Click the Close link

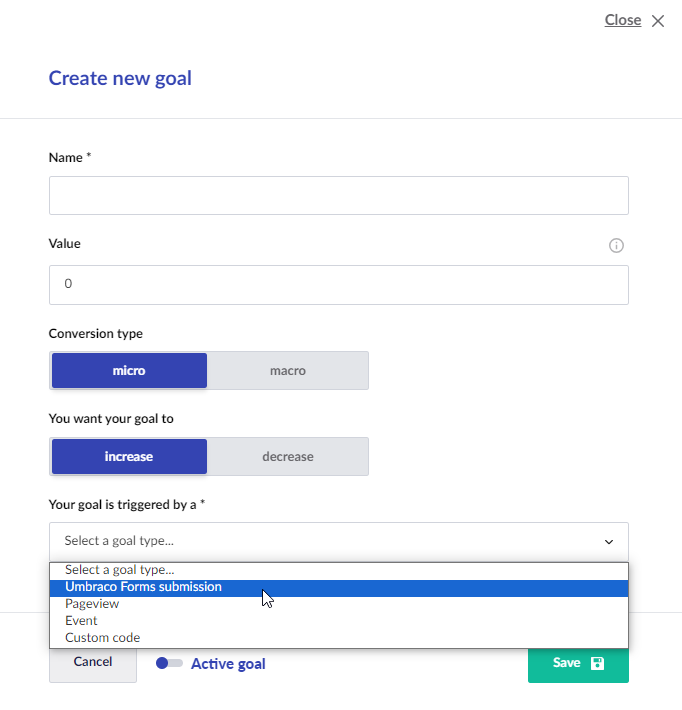622,20
